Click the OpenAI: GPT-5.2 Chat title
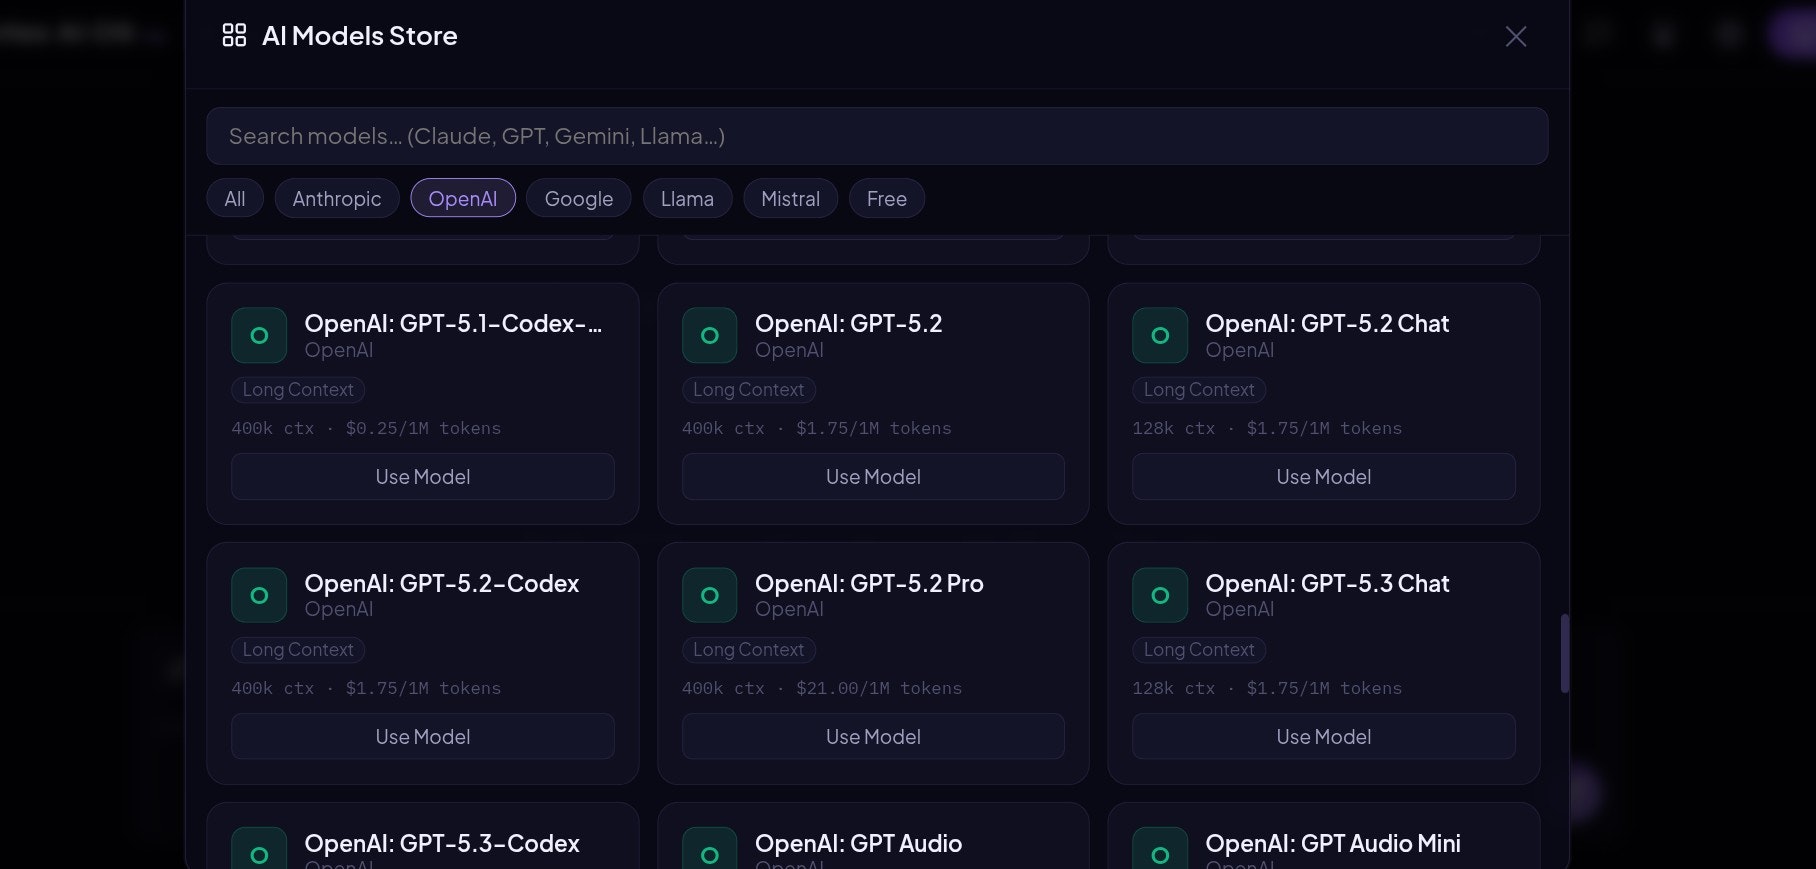The height and width of the screenshot is (869, 1816). (1327, 323)
